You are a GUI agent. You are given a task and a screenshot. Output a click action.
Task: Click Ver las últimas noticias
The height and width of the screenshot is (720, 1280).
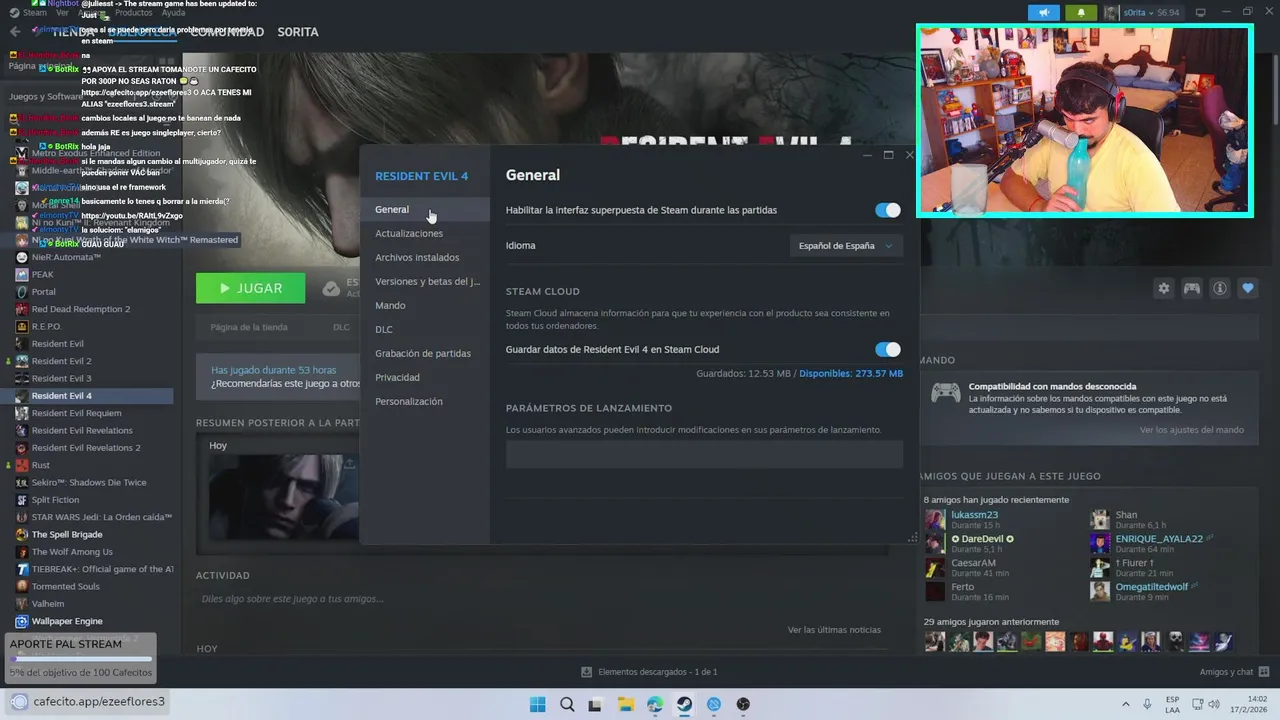pos(834,630)
